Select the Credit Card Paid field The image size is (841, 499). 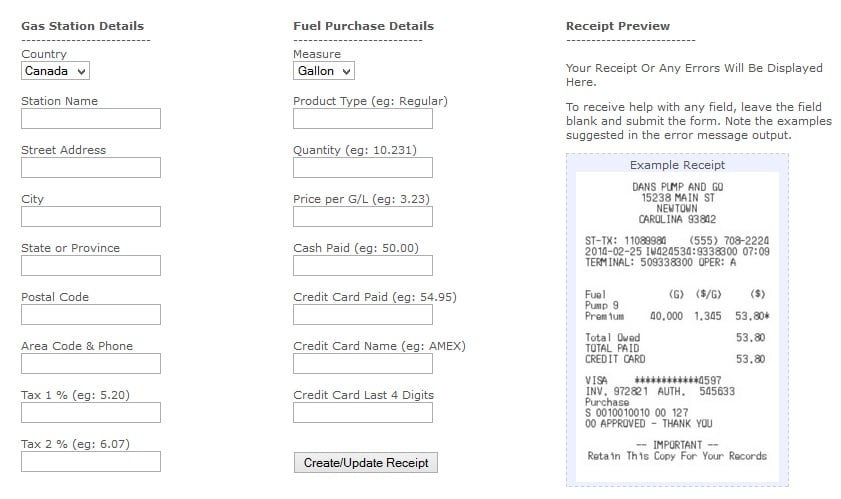click(x=363, y=314)
